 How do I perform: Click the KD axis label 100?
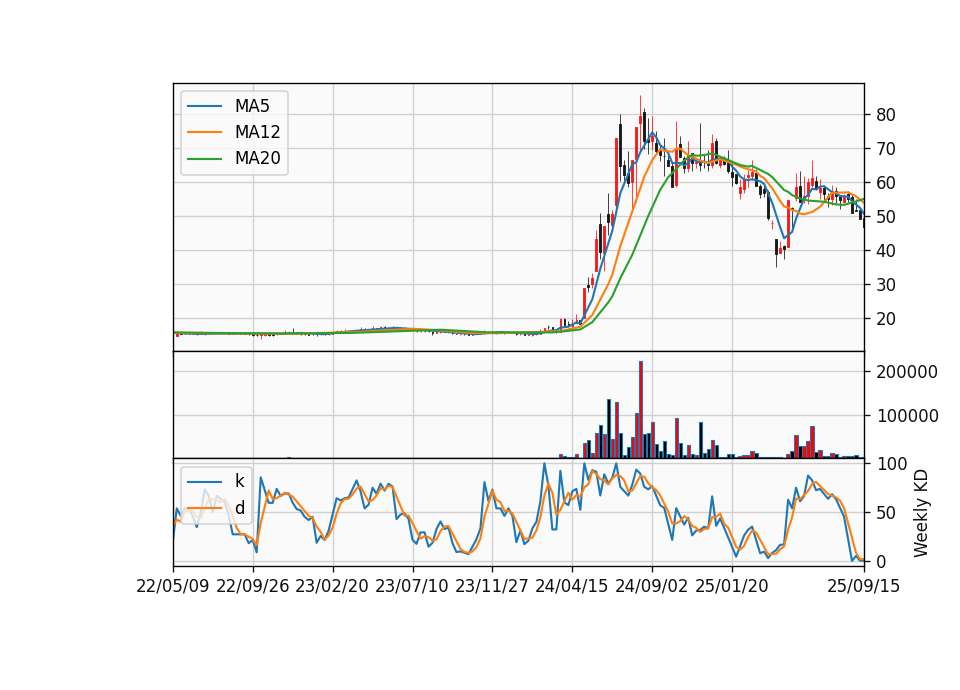(891, 463)
